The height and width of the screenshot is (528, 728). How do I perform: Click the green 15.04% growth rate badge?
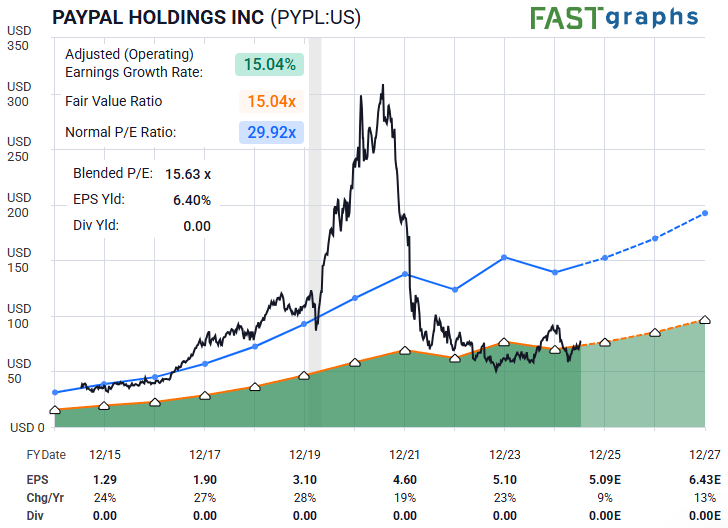269,64
